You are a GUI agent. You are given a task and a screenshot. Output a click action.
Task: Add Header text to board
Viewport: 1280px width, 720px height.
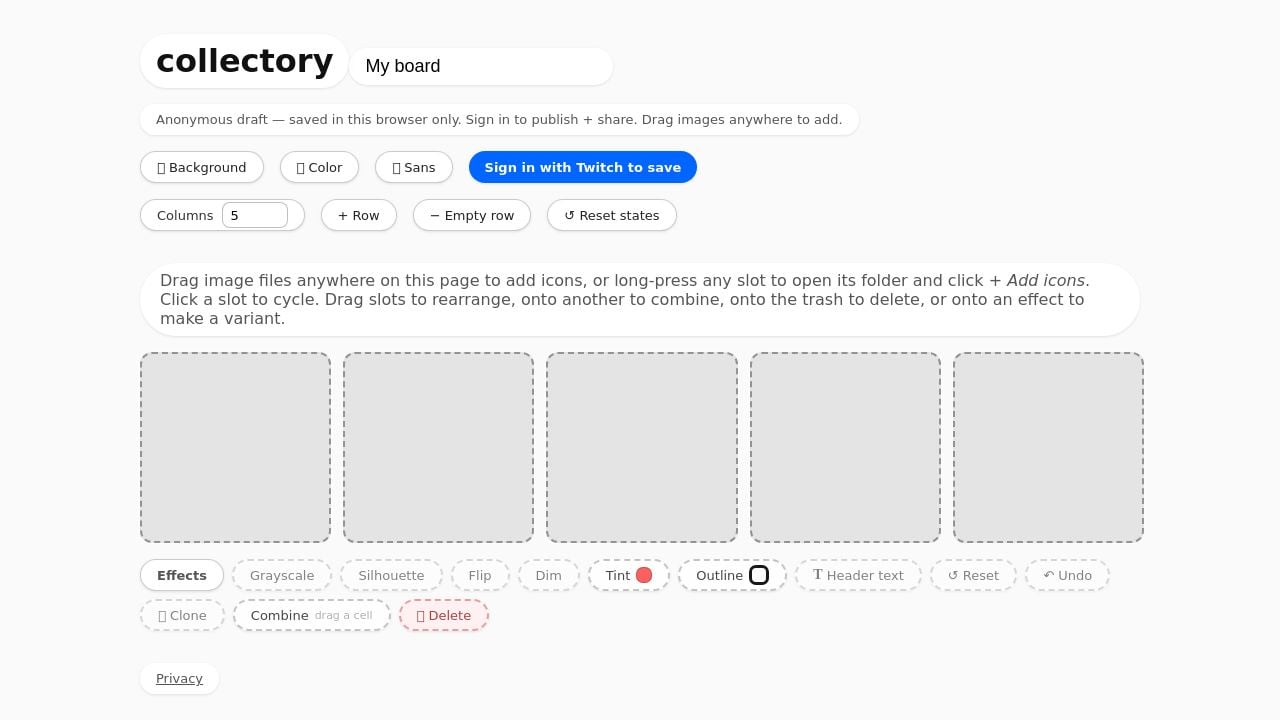tap(858, 575)
